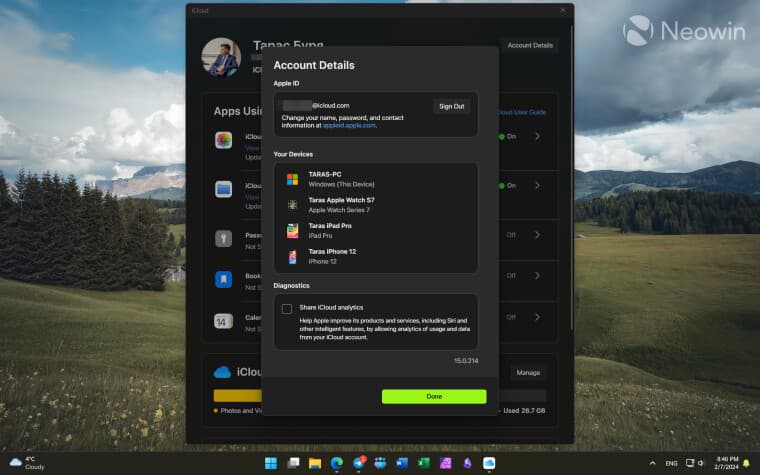This screenshot has height=475, width=760.
Task: Expand the iCloud Photos row chevron
Action: [537, 136]
